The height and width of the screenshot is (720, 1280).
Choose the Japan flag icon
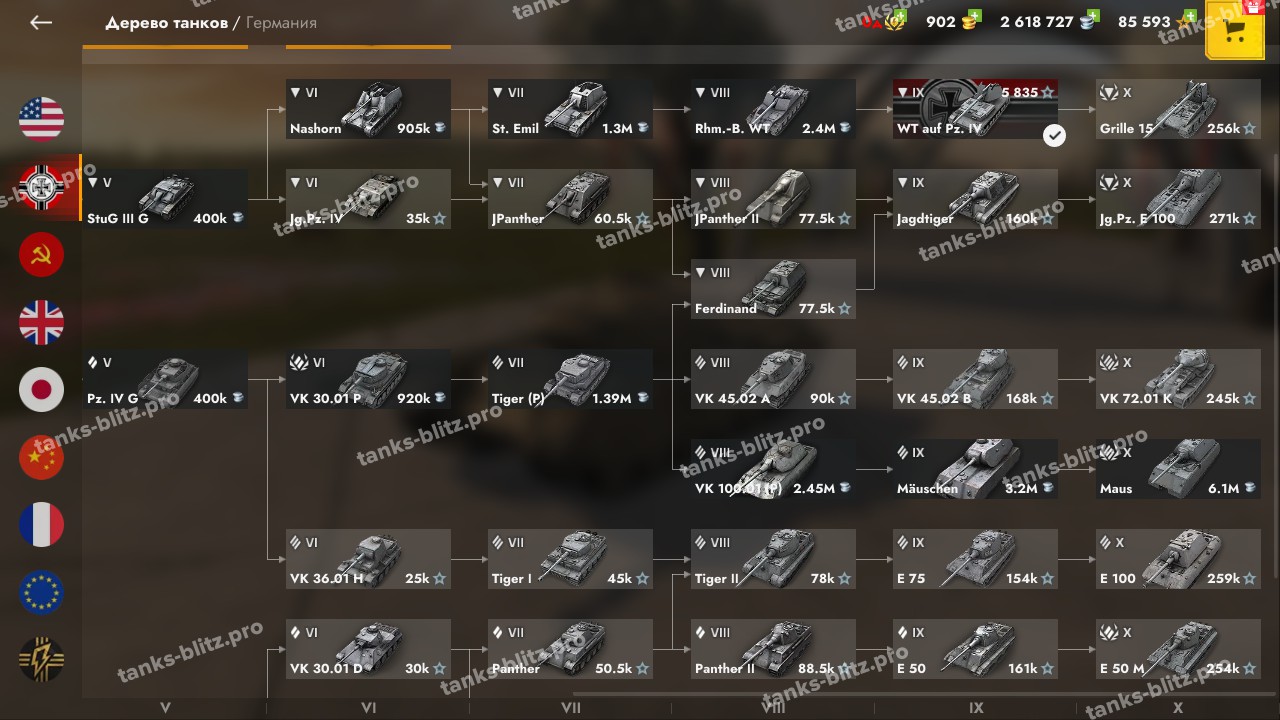[x=41, y=390]
